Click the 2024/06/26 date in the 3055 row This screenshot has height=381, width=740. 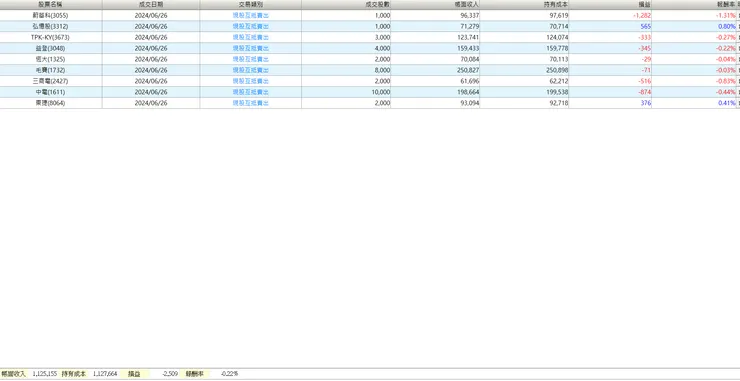pyautogui.click(x=151, y=15)
